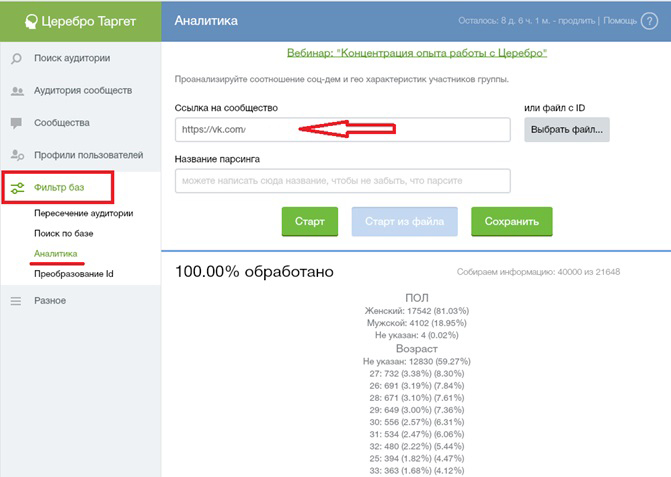671x477 pixels.
Task: Open Поиск по базе submenu item
Action: click(x=64, y=233)
